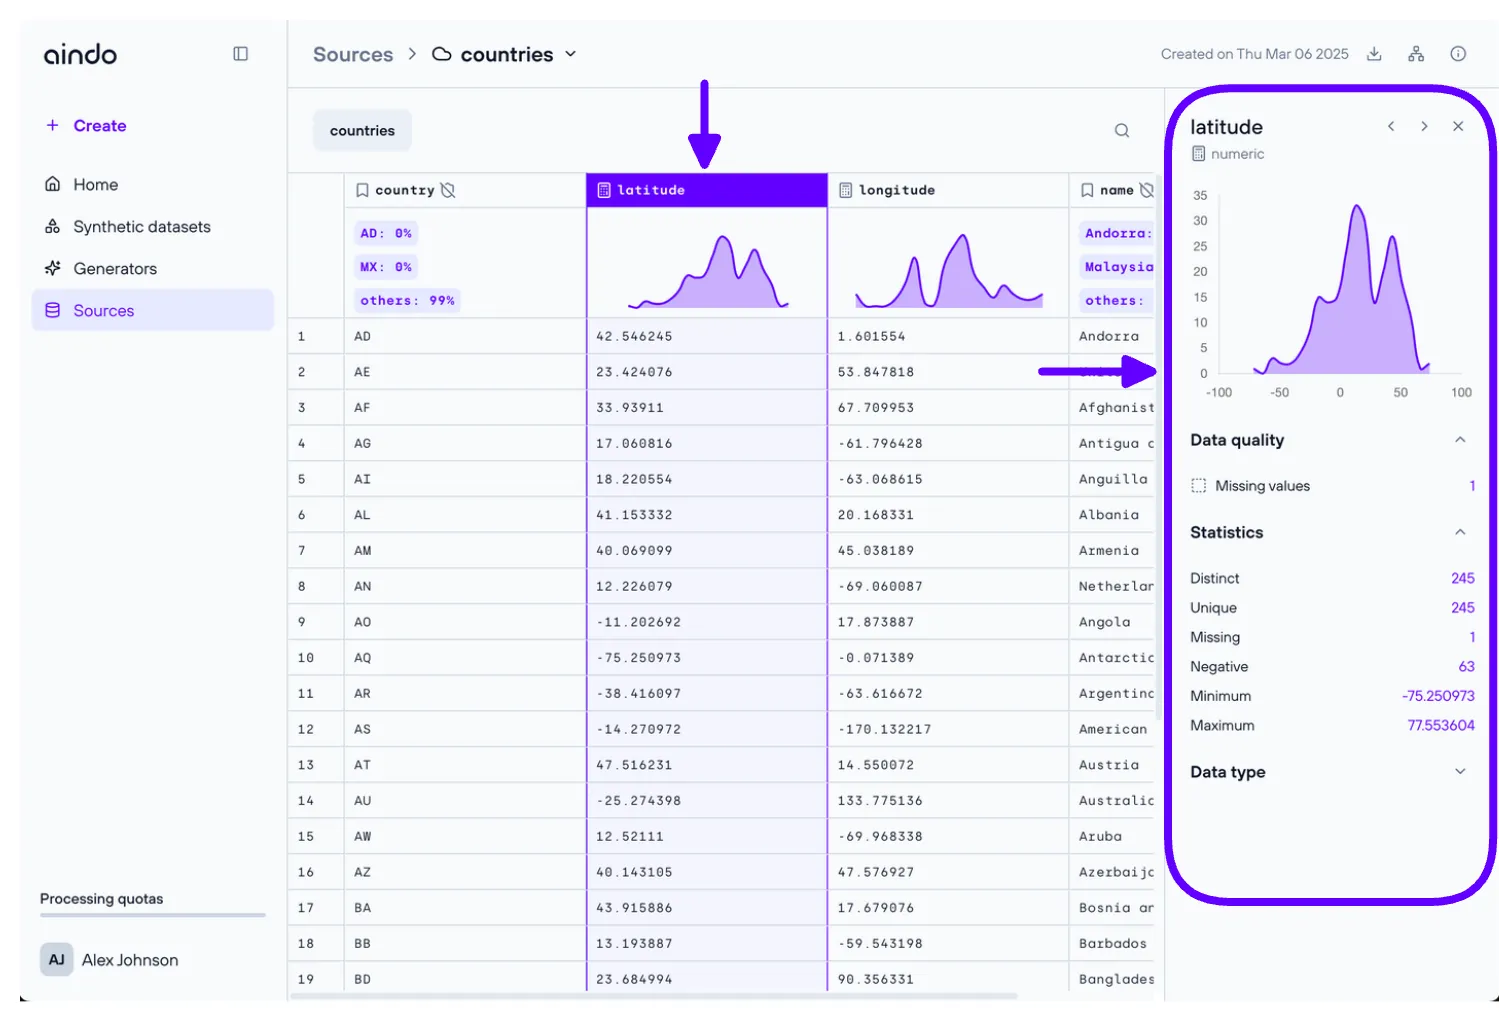Go to next column in details panel
The width and height of the screenshot is (1499, 1021).
point(1424,127)
